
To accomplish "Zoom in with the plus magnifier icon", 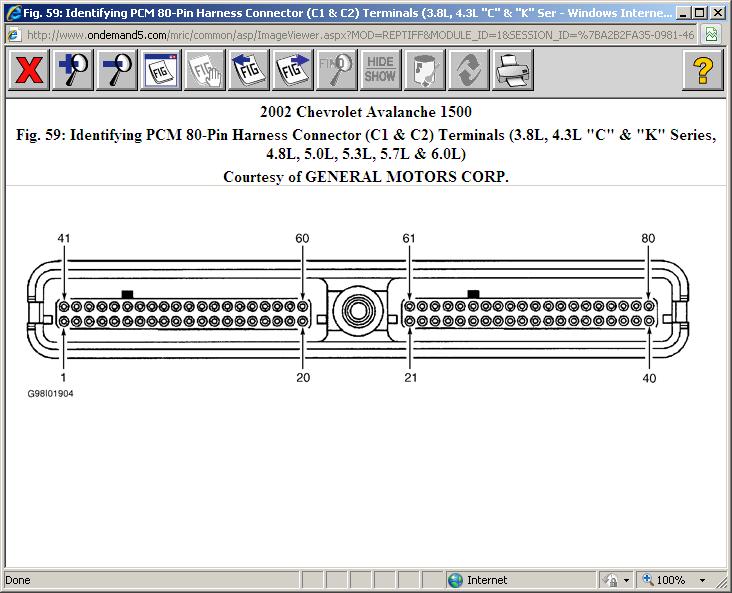I will 73,70.
